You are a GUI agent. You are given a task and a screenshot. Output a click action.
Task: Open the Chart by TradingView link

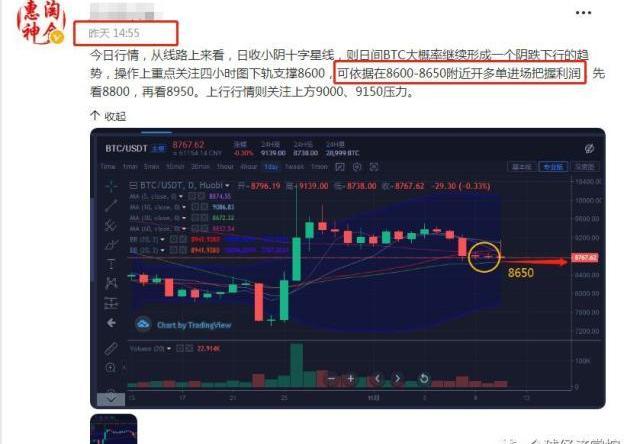pos(183,325)
